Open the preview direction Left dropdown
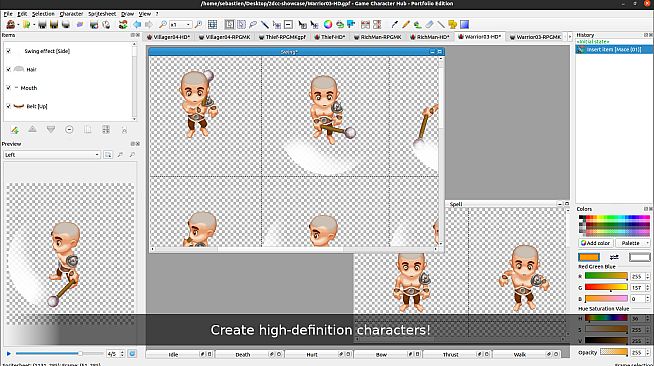This screenshot has height=366, width=654. pyautogui.click(x=52, y=155)
